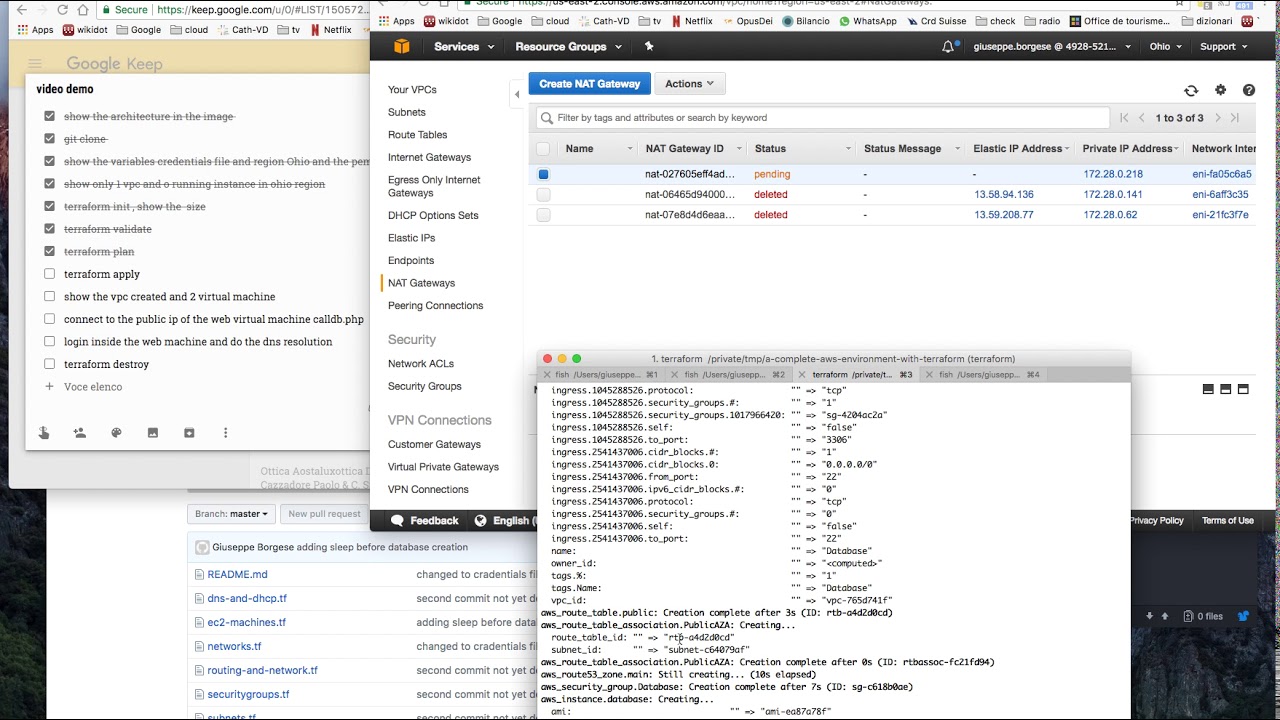1280x720 pixels.
Task: Open Route Tables in VPC sidebar
Action: click(x=418, y=135)
